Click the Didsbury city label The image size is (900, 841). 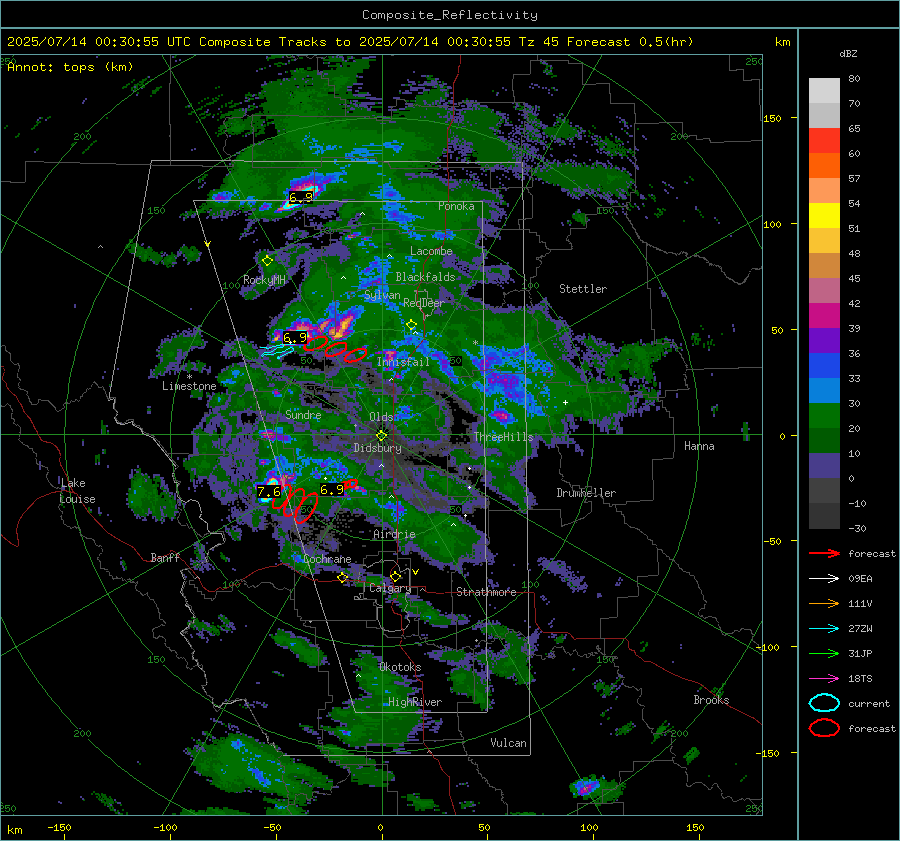377,448
